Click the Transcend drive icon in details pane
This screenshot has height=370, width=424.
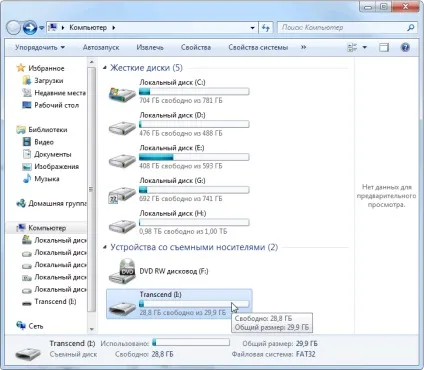(28, 353)
